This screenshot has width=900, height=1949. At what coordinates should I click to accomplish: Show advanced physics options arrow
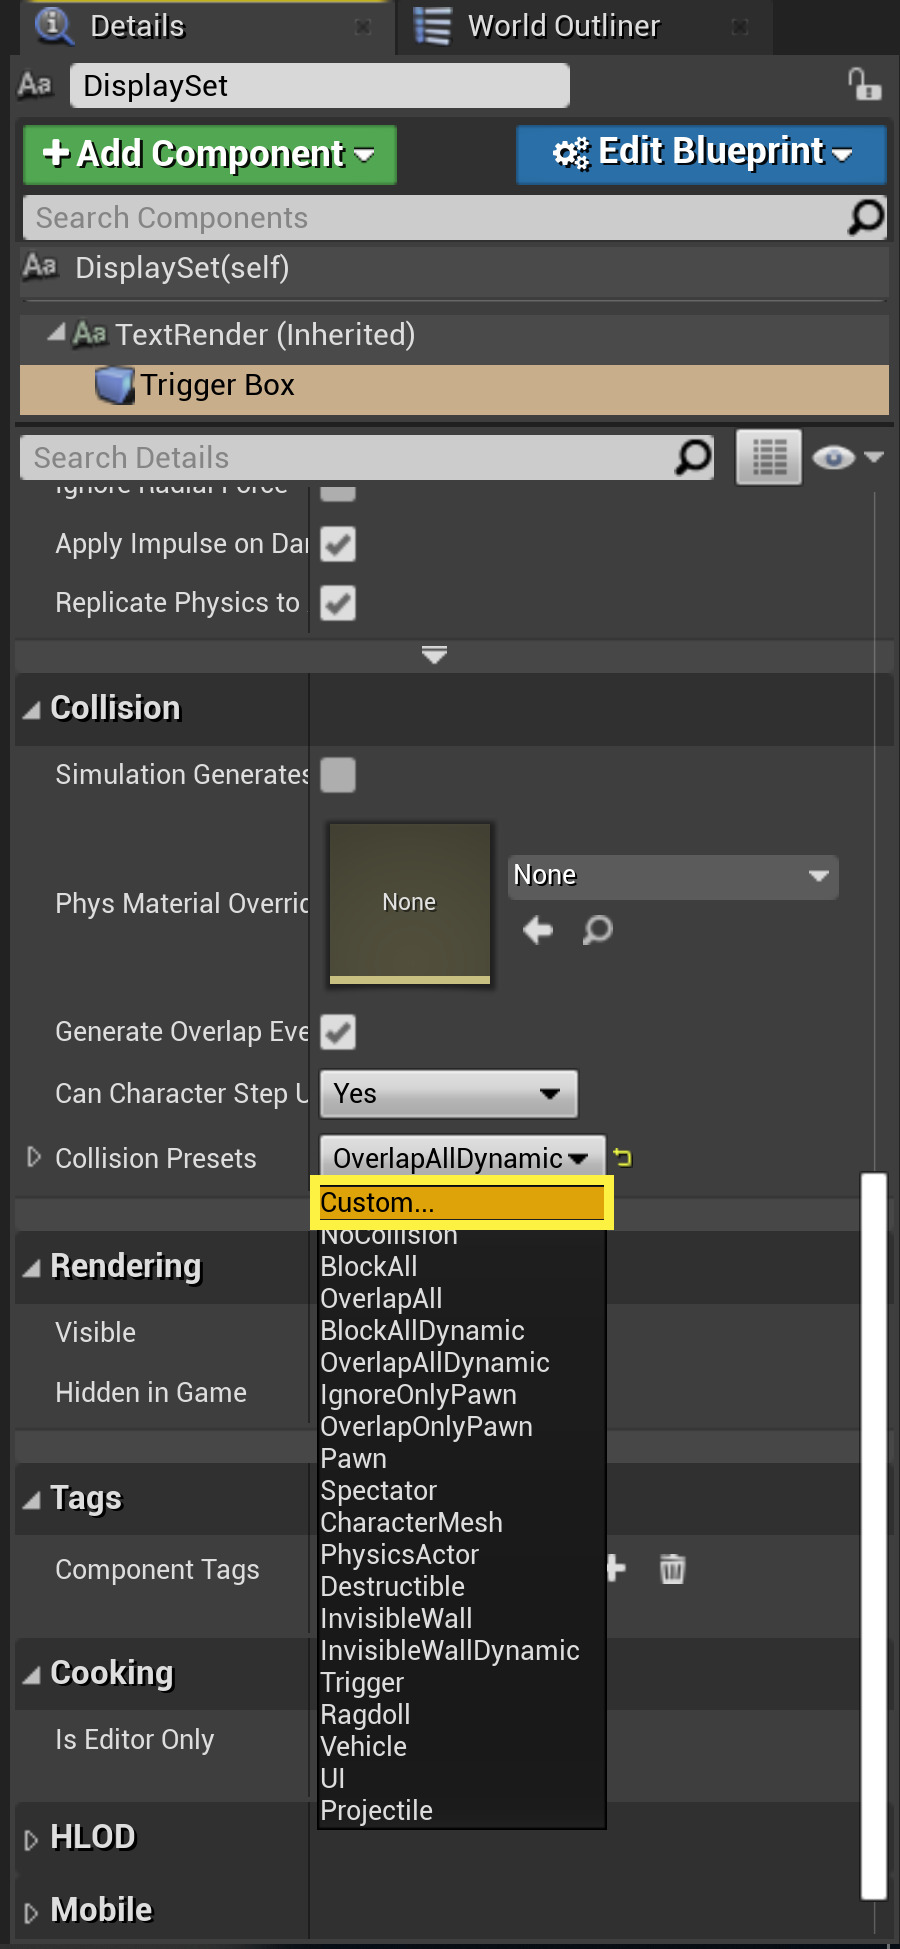pos(434,655)
